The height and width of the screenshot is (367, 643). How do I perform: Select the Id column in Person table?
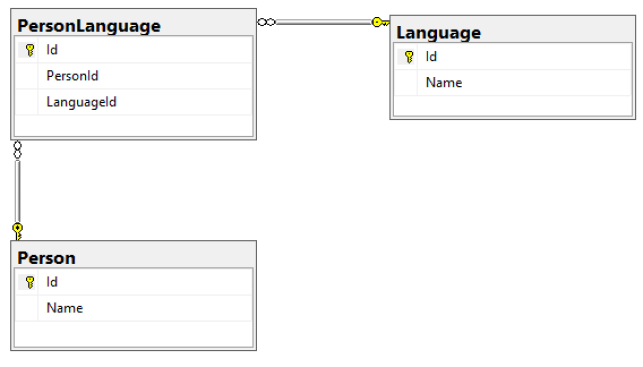(134, 282)
